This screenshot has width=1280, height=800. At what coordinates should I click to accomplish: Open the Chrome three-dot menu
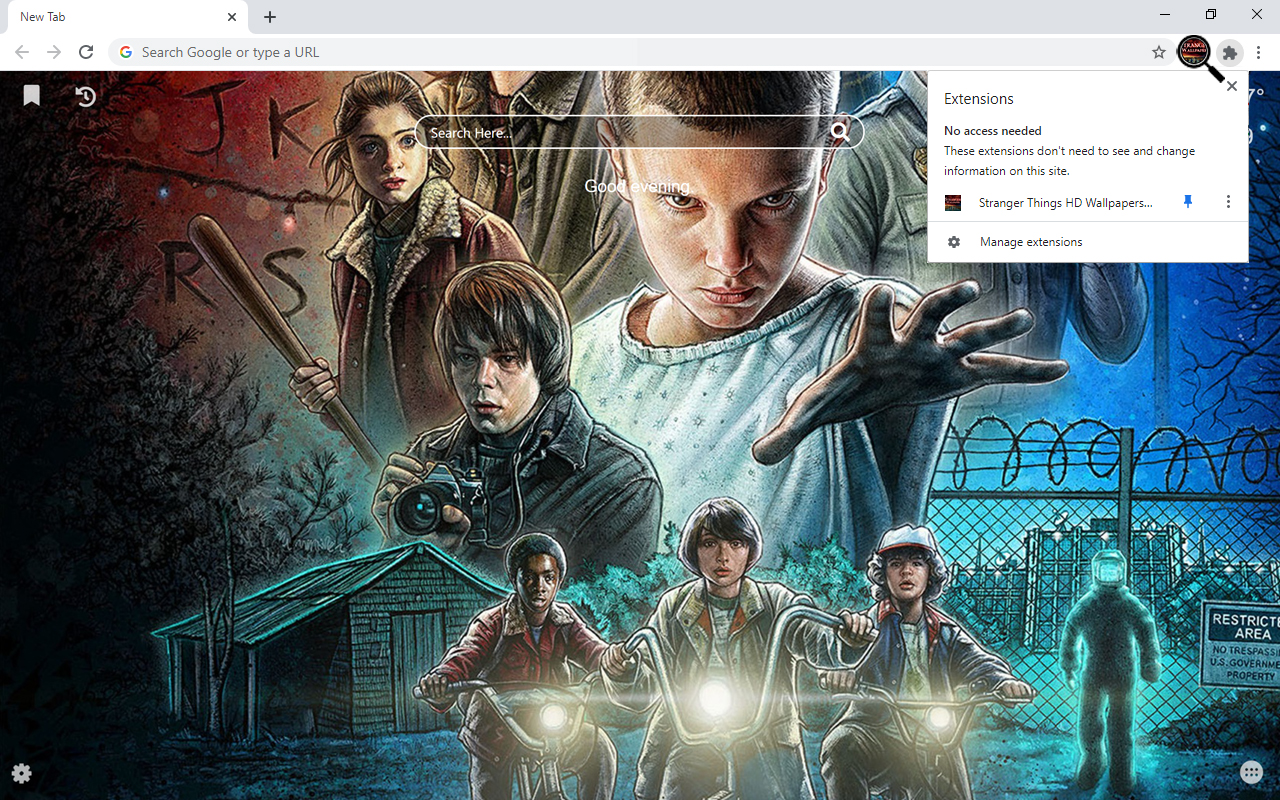click(1259, 52)
